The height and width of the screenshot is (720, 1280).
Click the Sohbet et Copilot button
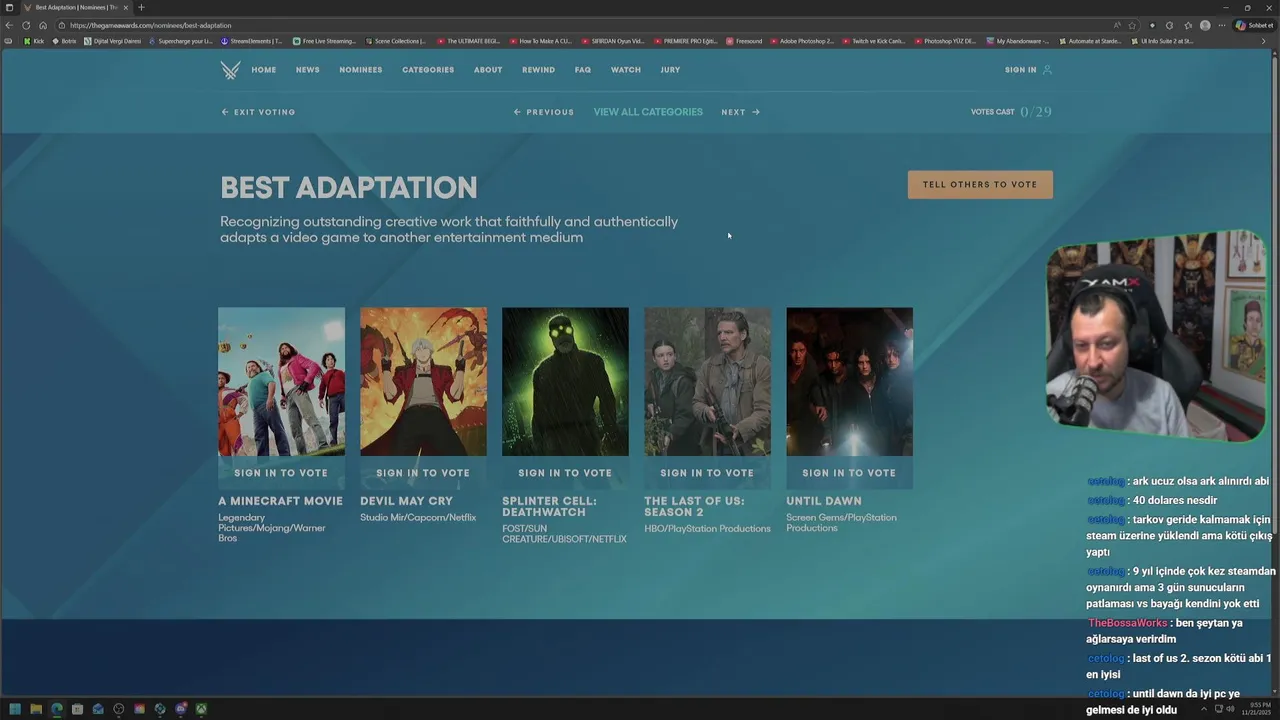1254,25
